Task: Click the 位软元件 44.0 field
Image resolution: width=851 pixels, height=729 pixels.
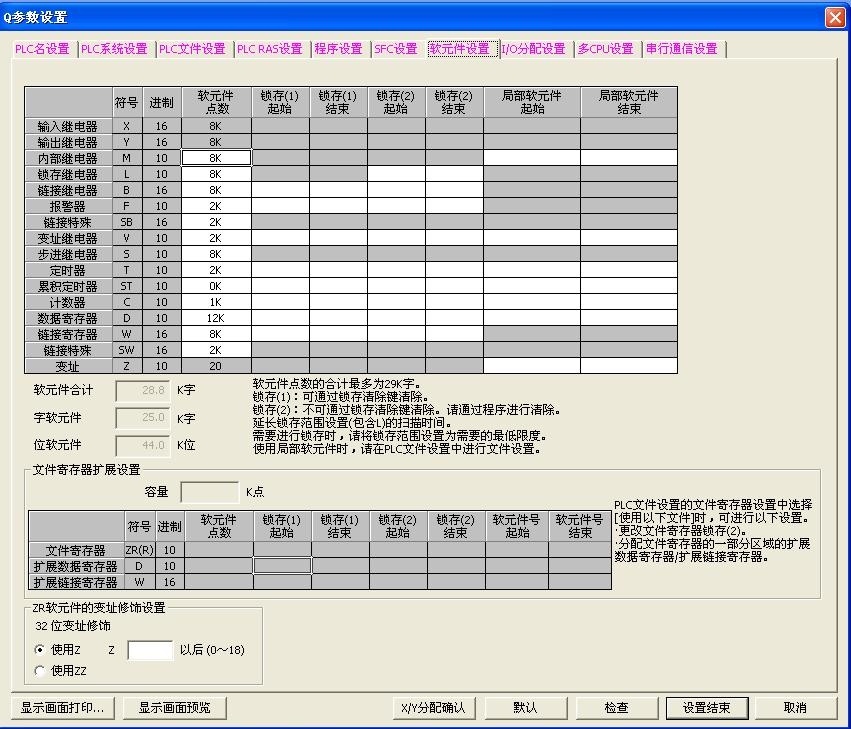Action: click(143, 446)
